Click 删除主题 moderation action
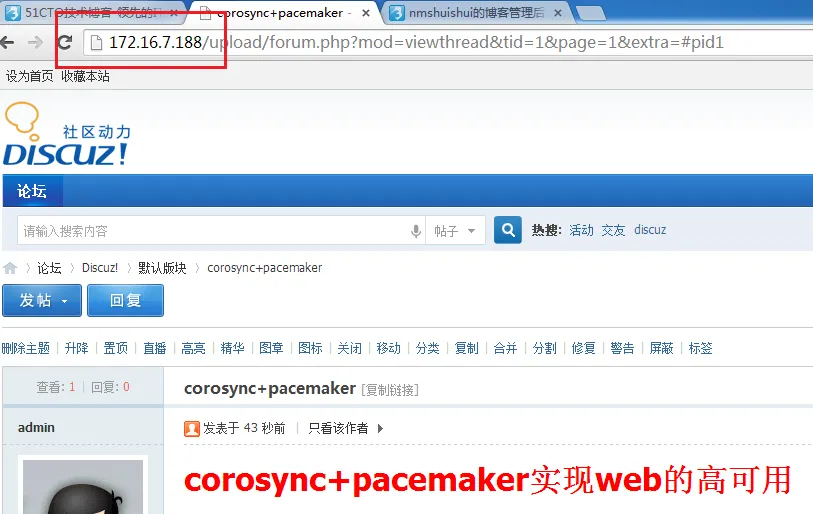The width and height of the screenshot is (813, 514). 26,348
